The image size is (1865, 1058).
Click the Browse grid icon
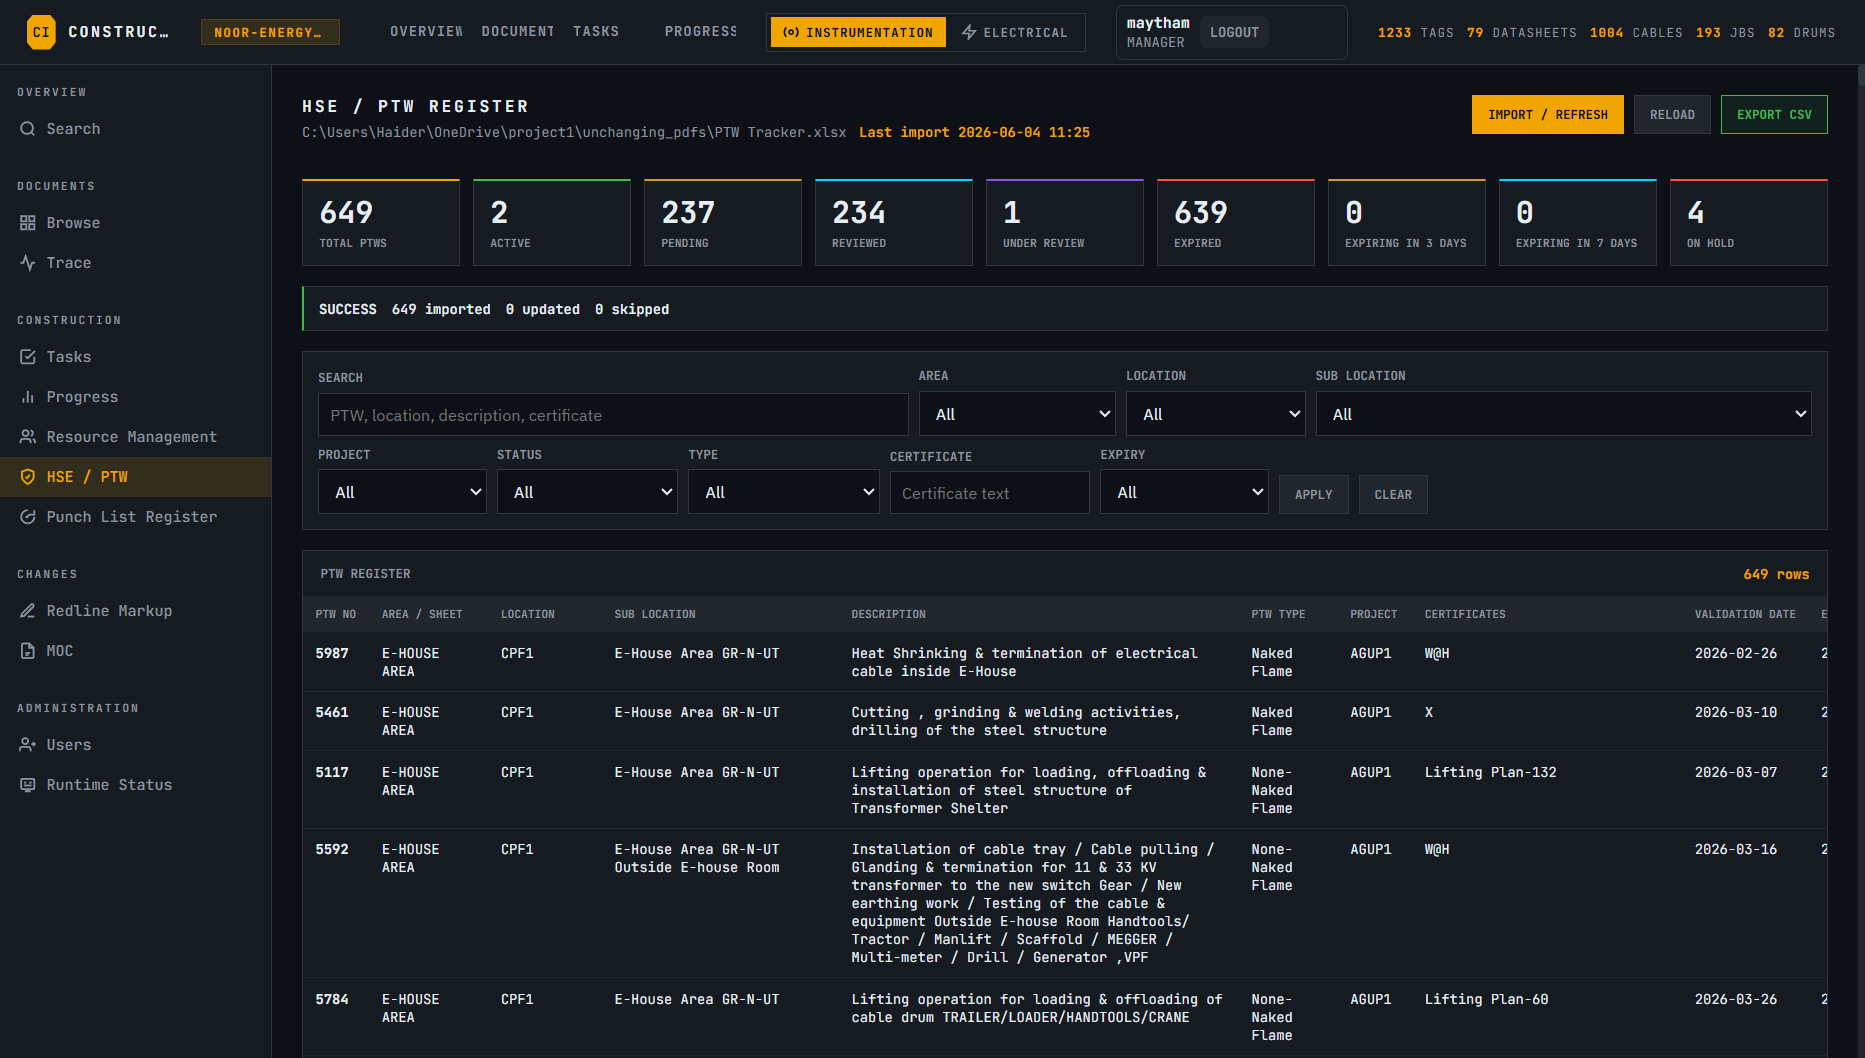tap(28, 223)
